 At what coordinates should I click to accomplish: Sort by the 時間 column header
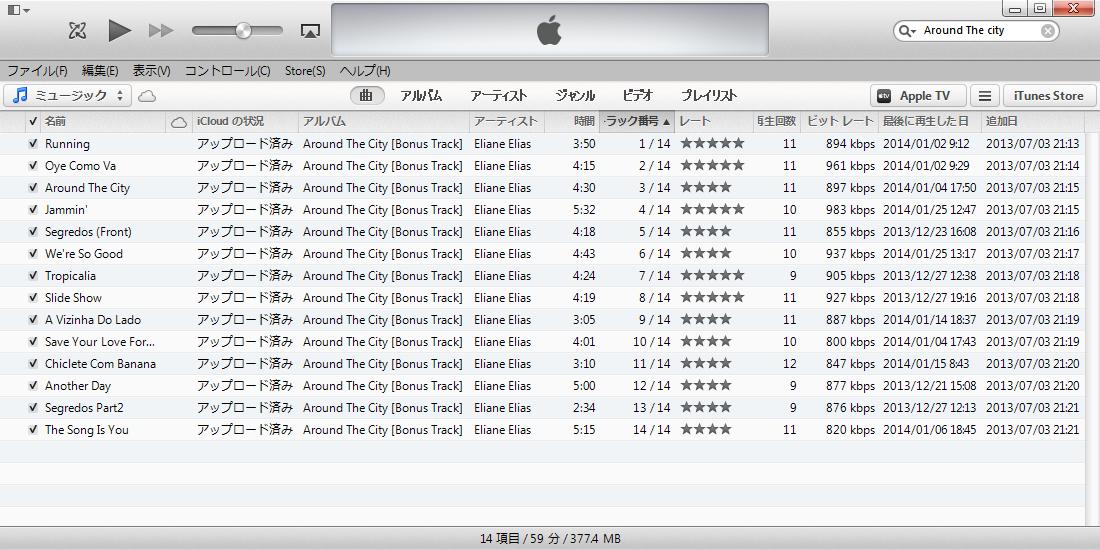pos(572,121)
